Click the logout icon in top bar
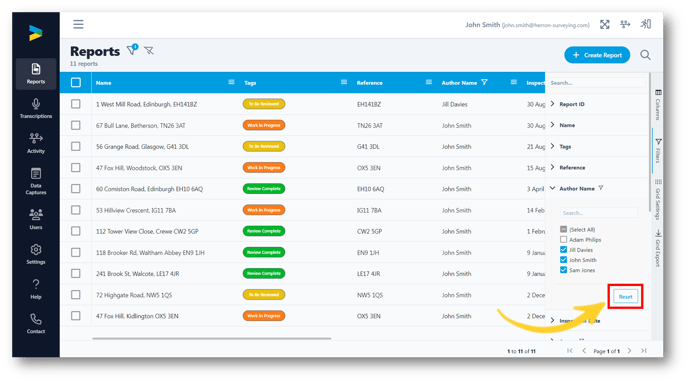 pyautogui.click(x=646, y=24)
